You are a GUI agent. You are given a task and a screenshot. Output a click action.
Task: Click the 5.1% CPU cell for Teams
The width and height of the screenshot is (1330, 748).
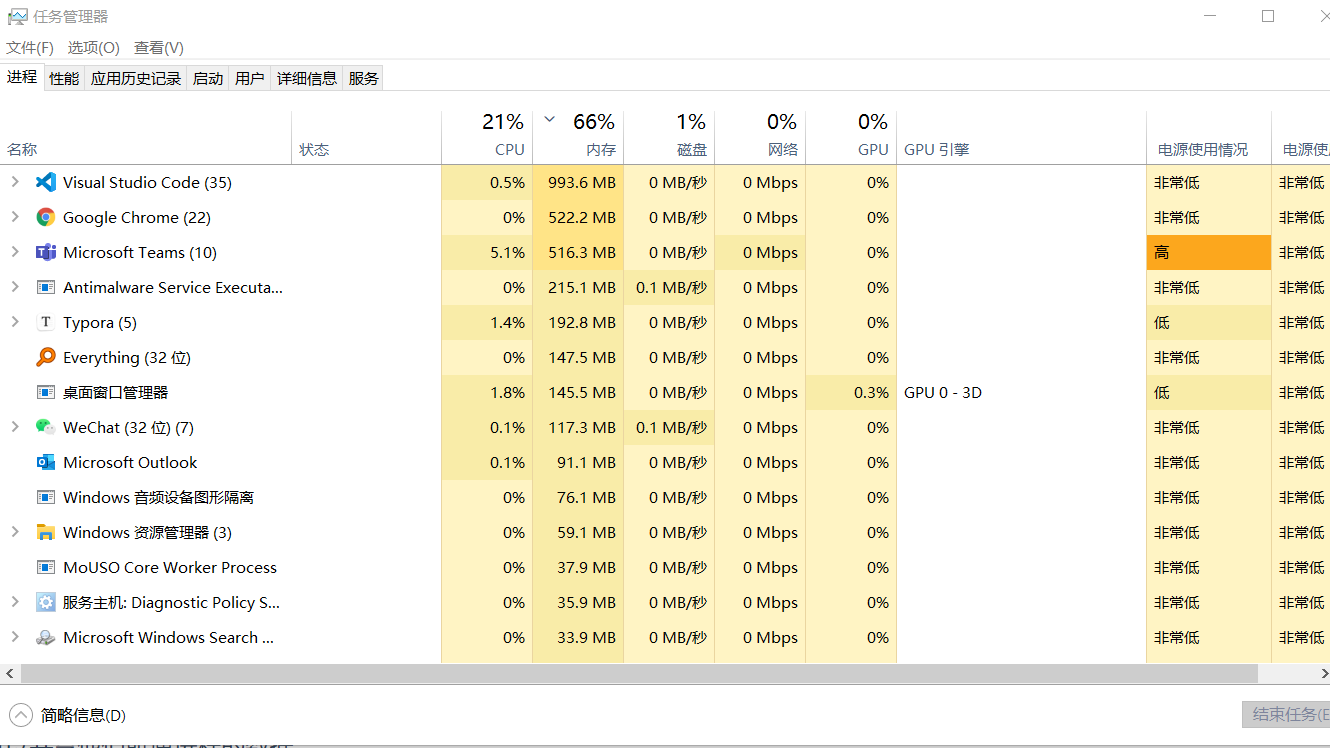coord(487,252)
